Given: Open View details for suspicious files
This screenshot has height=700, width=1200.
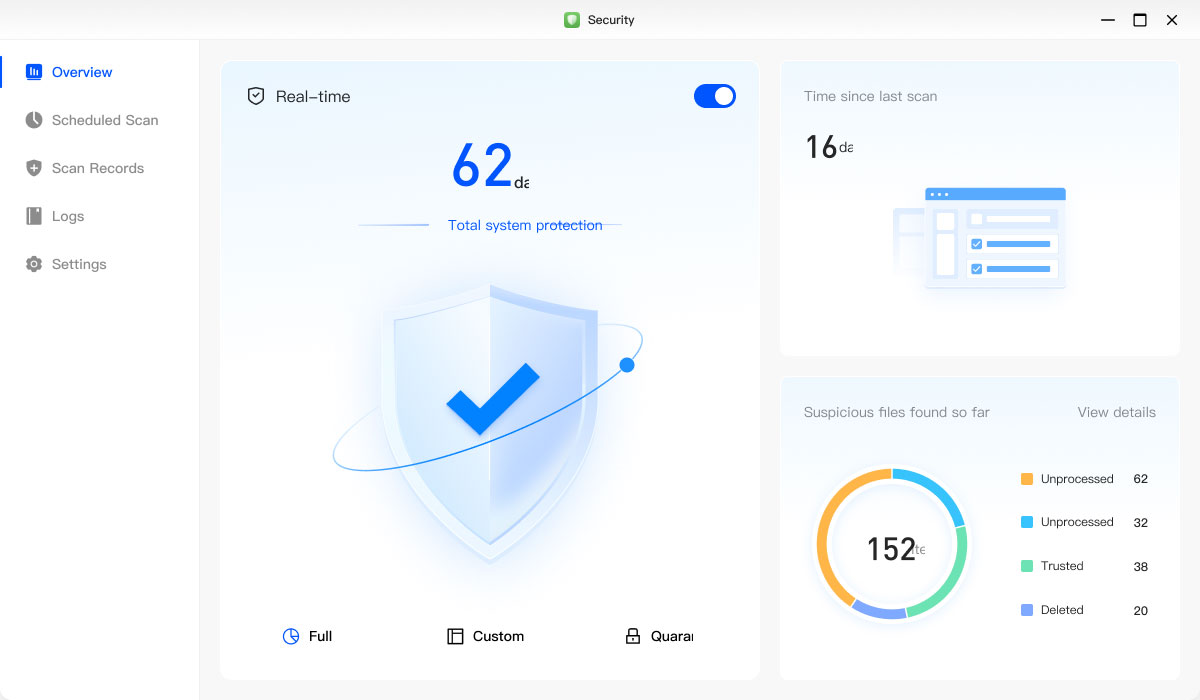Looking at the screenshot, I should 1115,412.
